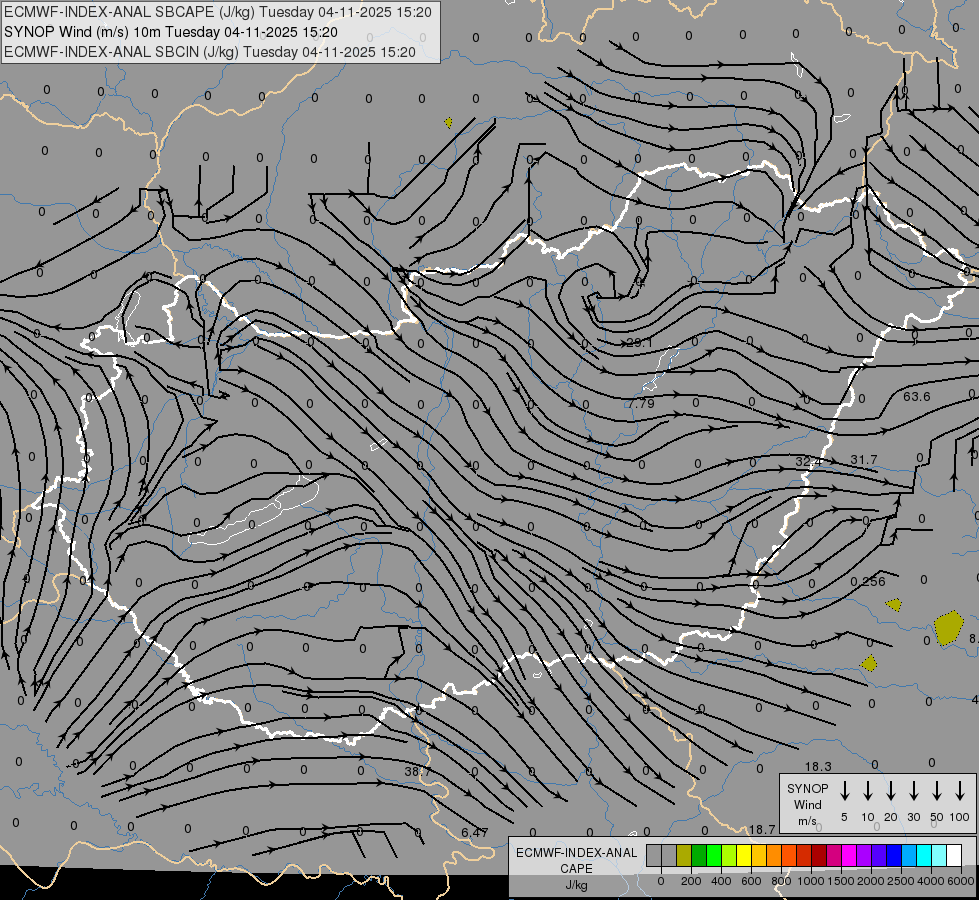The height and width of the screenshot is (900, 979).
Task: Click the ECMWF-INDEX-ANAL text in the CAPE legend
Action: tap(576, 853)
